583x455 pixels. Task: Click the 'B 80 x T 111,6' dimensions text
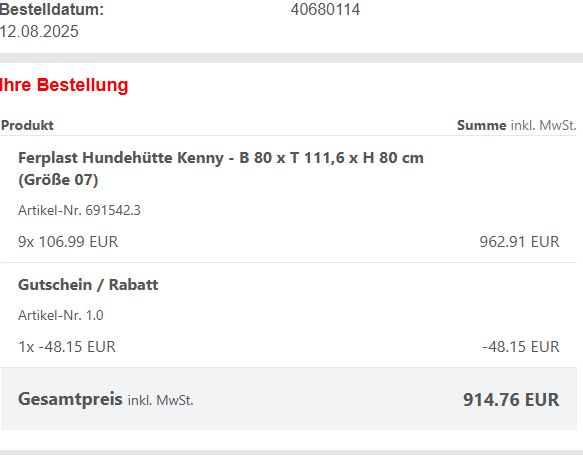(x=292, y=158)
